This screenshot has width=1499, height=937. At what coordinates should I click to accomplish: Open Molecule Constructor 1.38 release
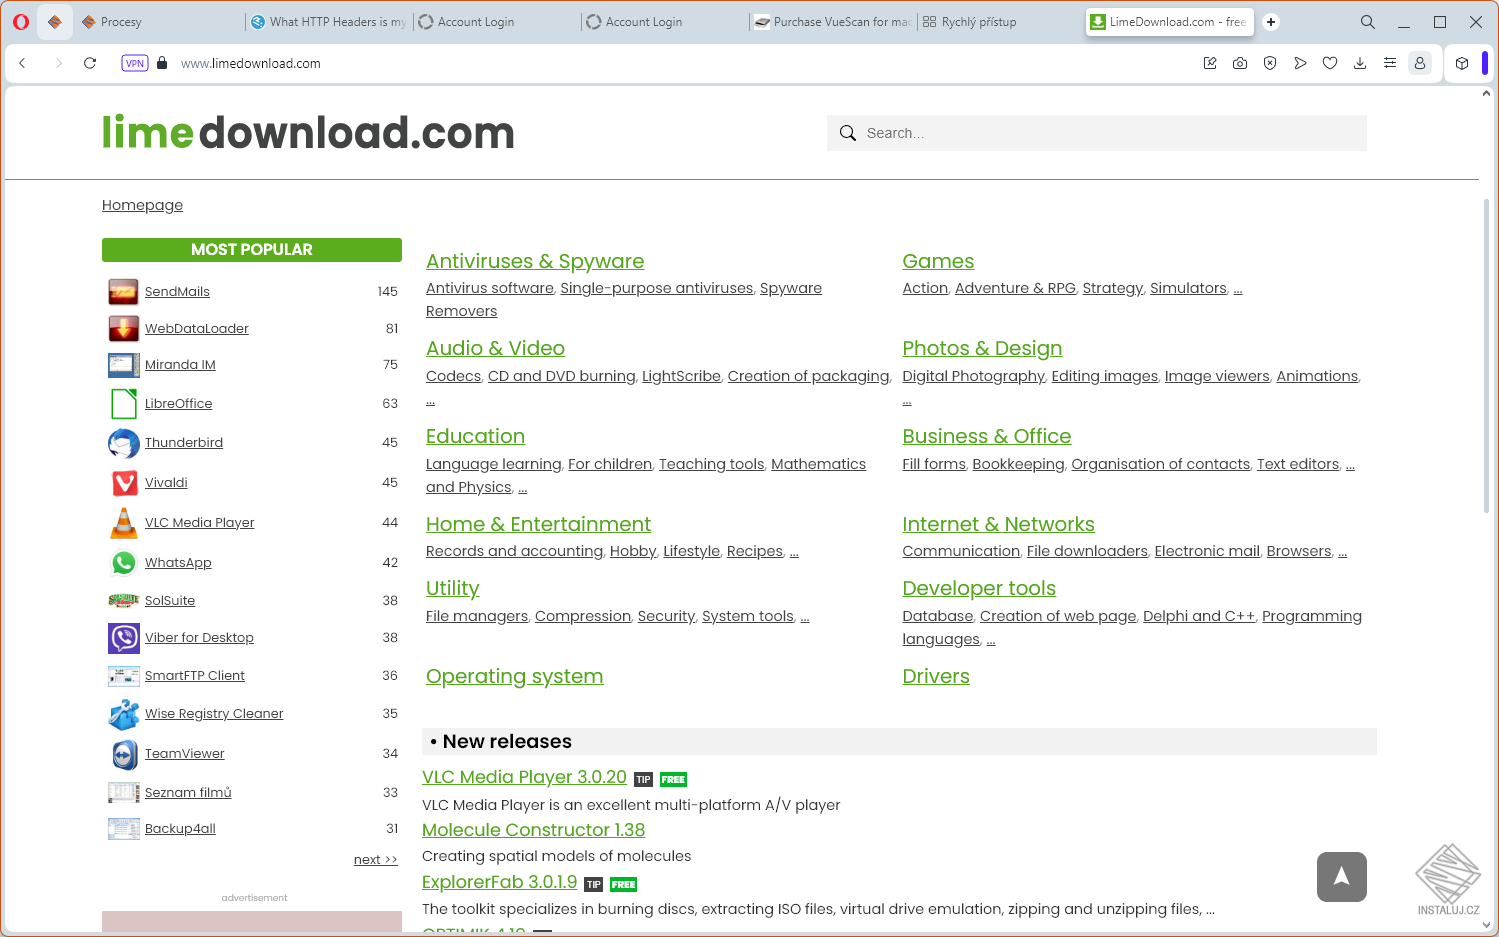tap(533, 830)
